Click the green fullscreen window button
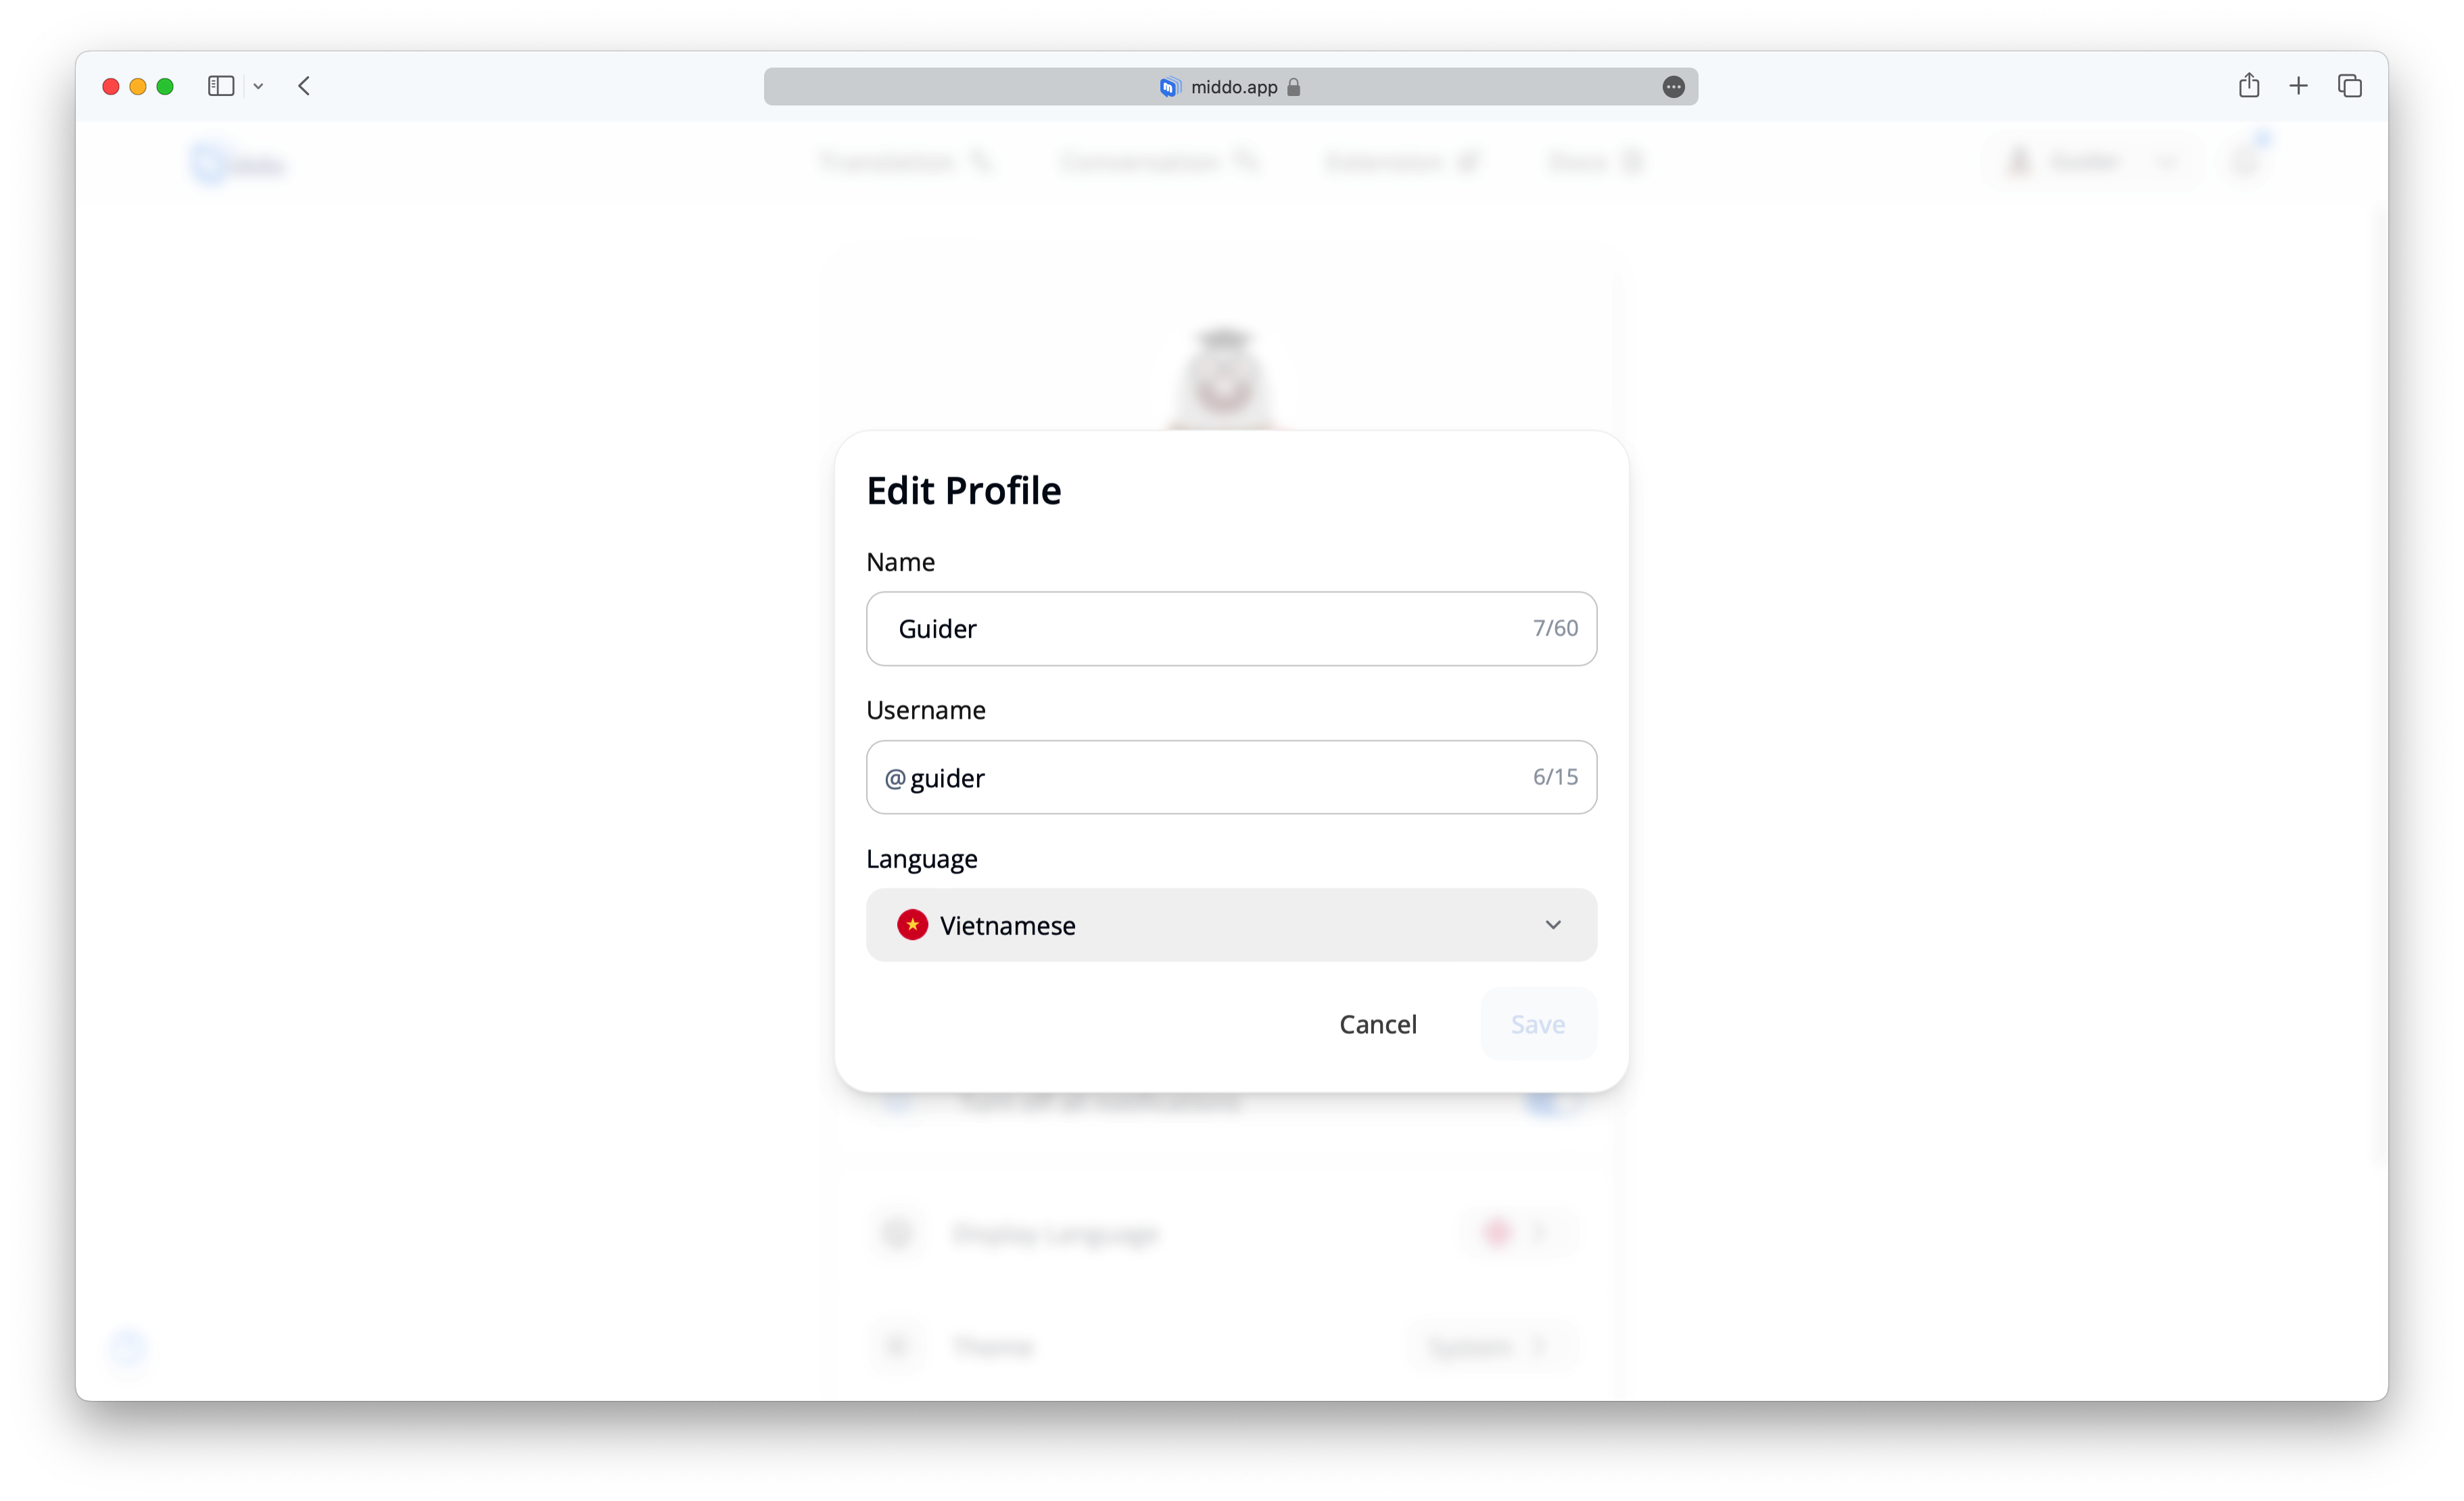 pyautogui.click(x=165, y=87)
